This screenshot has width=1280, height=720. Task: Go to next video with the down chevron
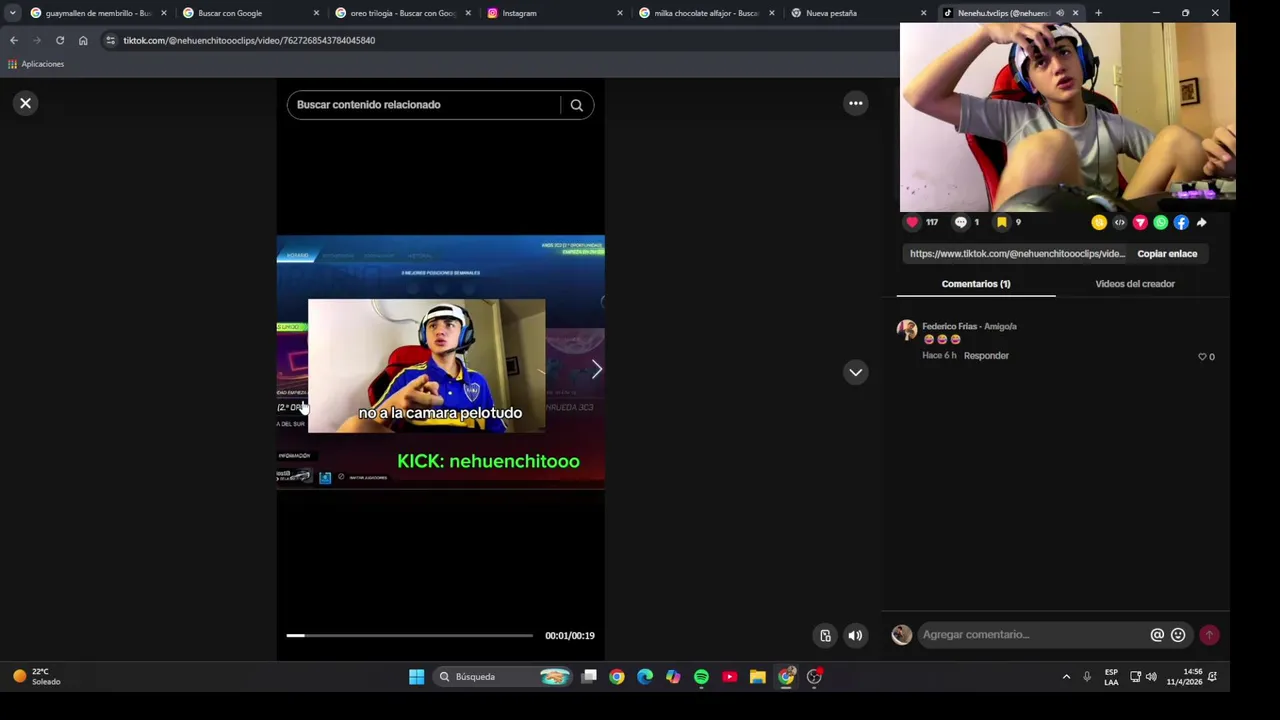point(856,372)
